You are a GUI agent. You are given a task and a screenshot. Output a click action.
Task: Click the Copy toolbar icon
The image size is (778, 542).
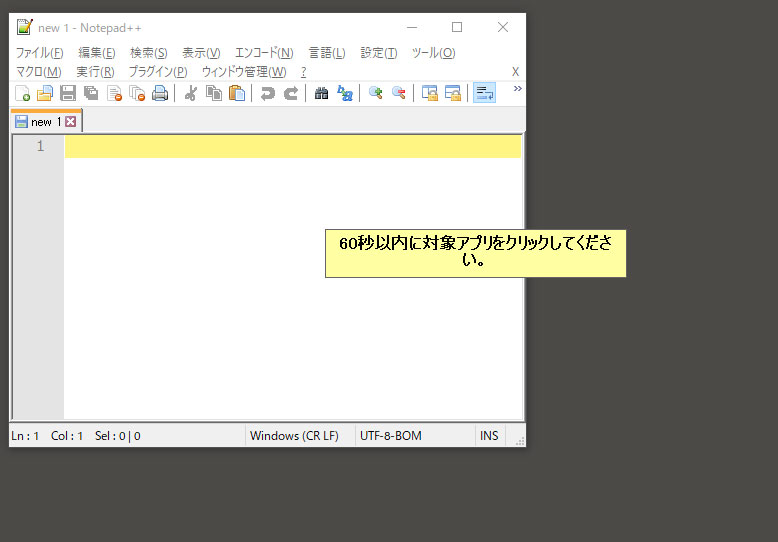click(214, 93)
